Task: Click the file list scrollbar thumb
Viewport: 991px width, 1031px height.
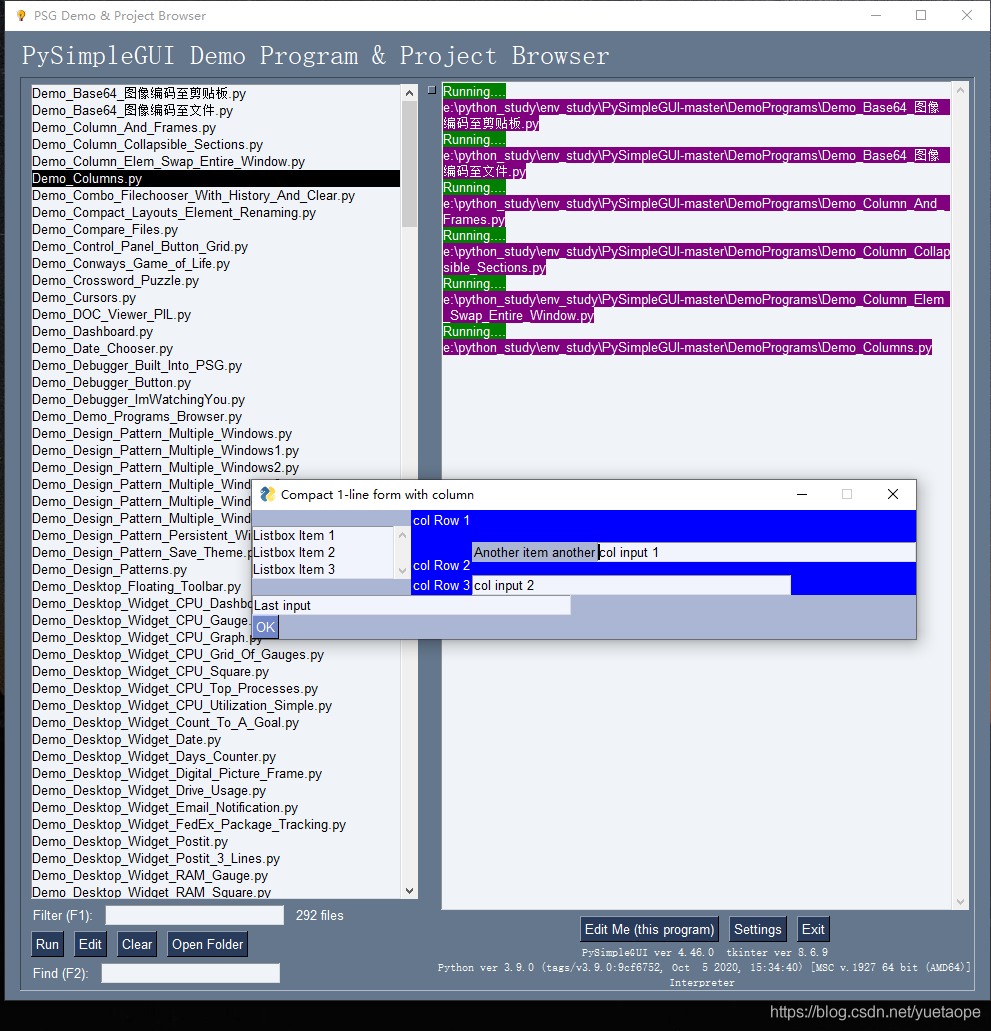Action: point(410,164)
